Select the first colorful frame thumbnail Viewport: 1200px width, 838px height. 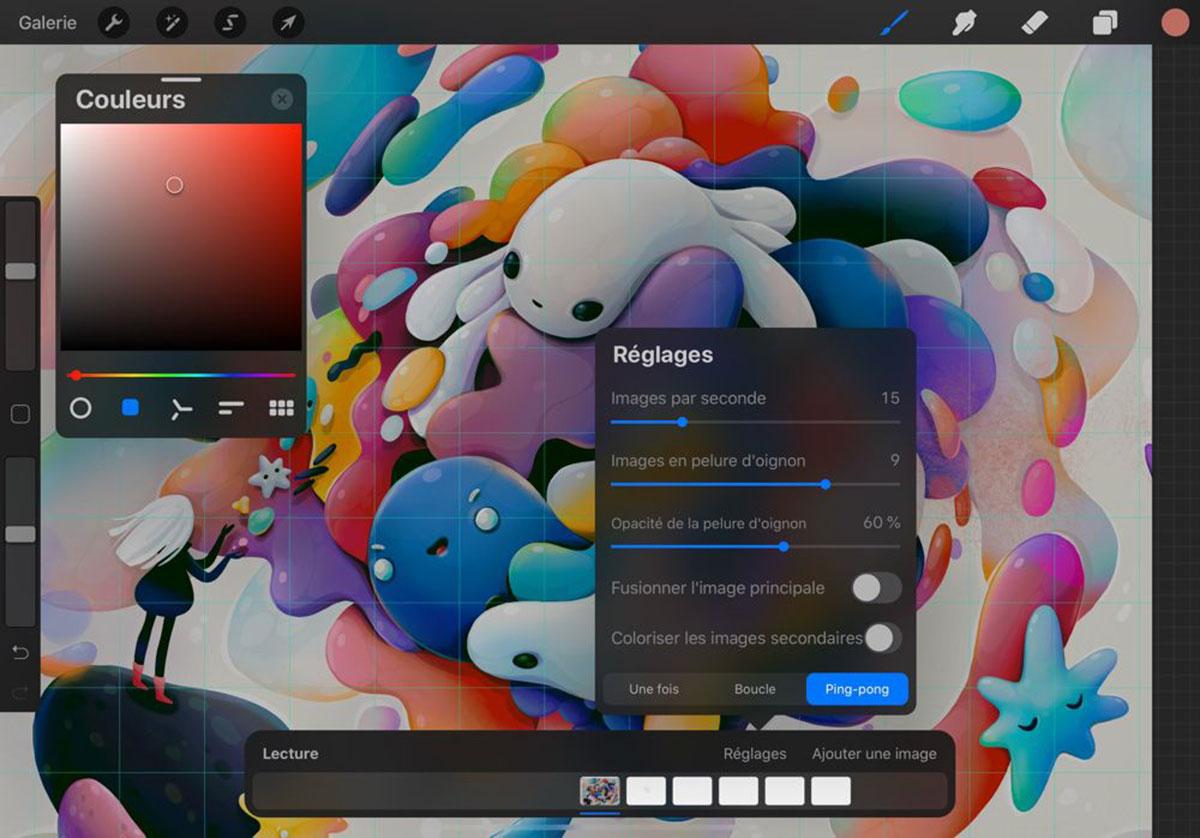[600, 791]
